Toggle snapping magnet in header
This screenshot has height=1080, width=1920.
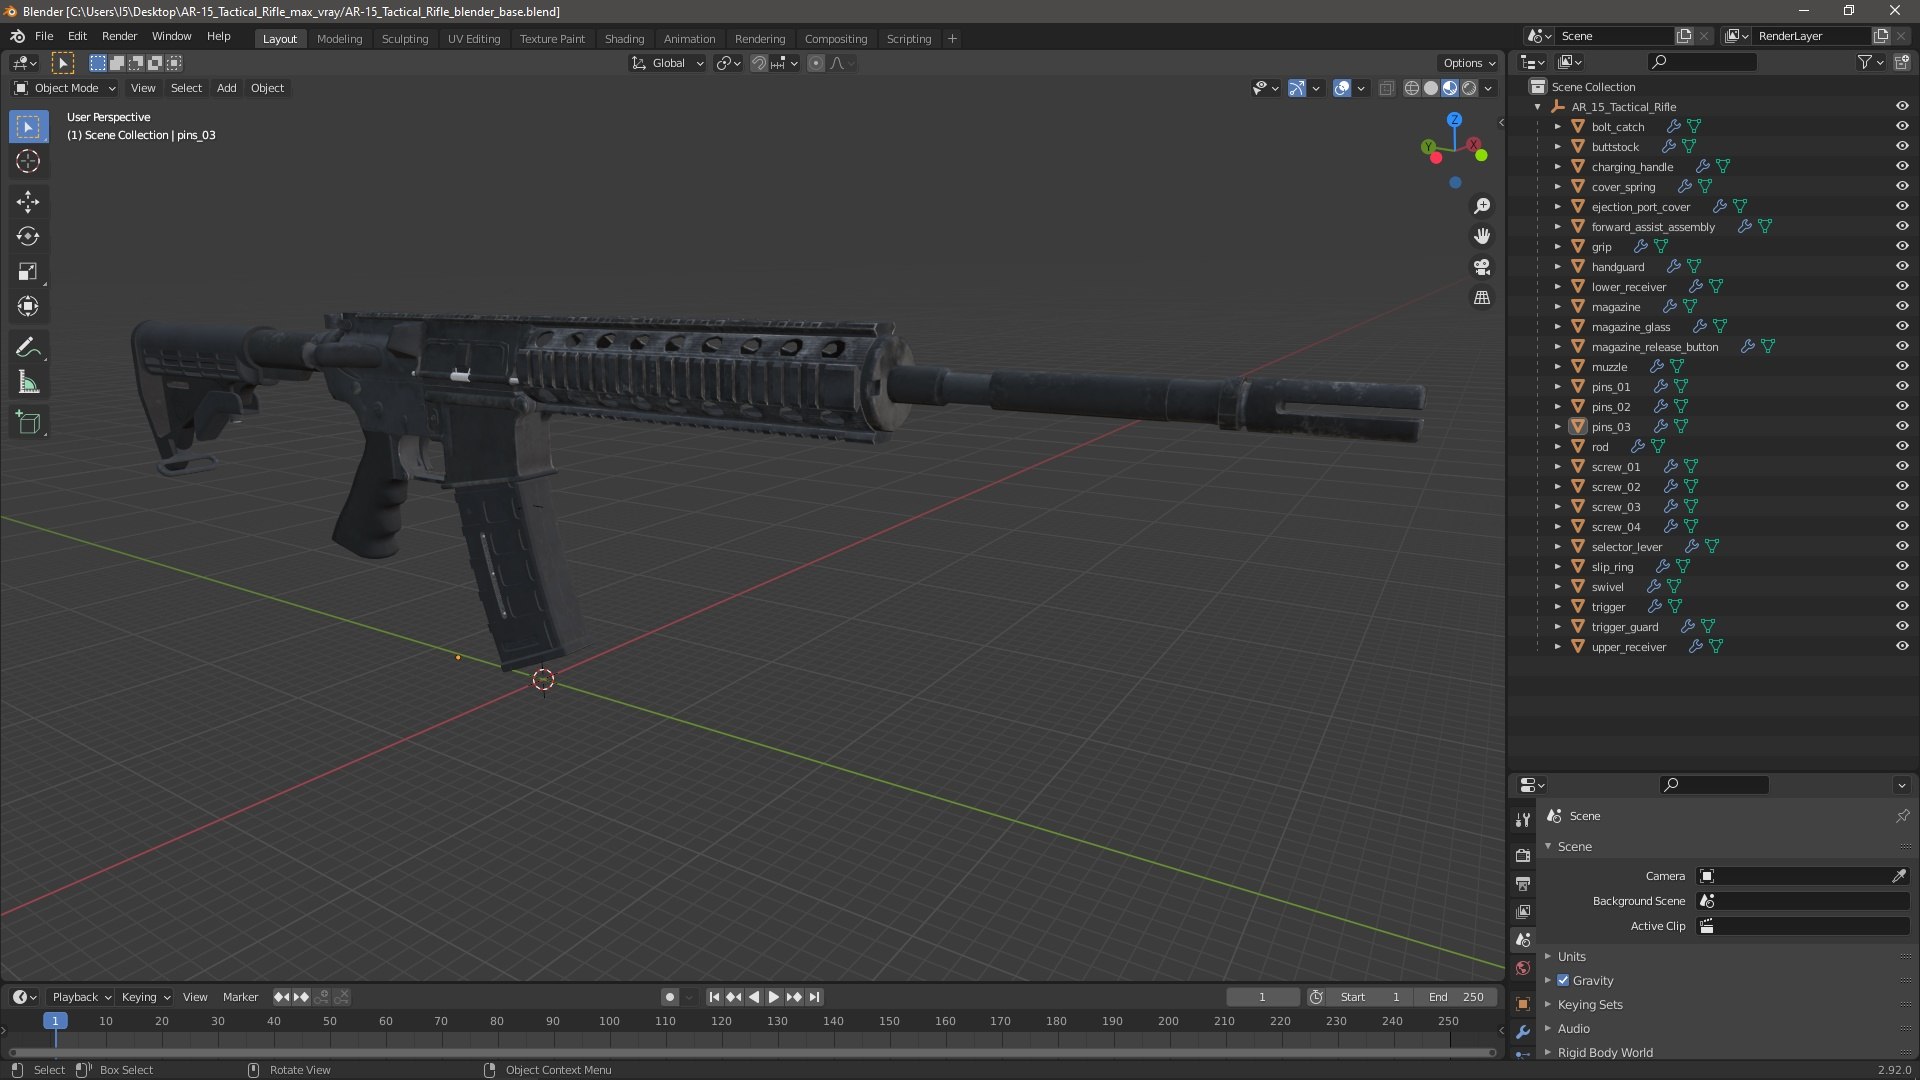(x=759, y=63)
